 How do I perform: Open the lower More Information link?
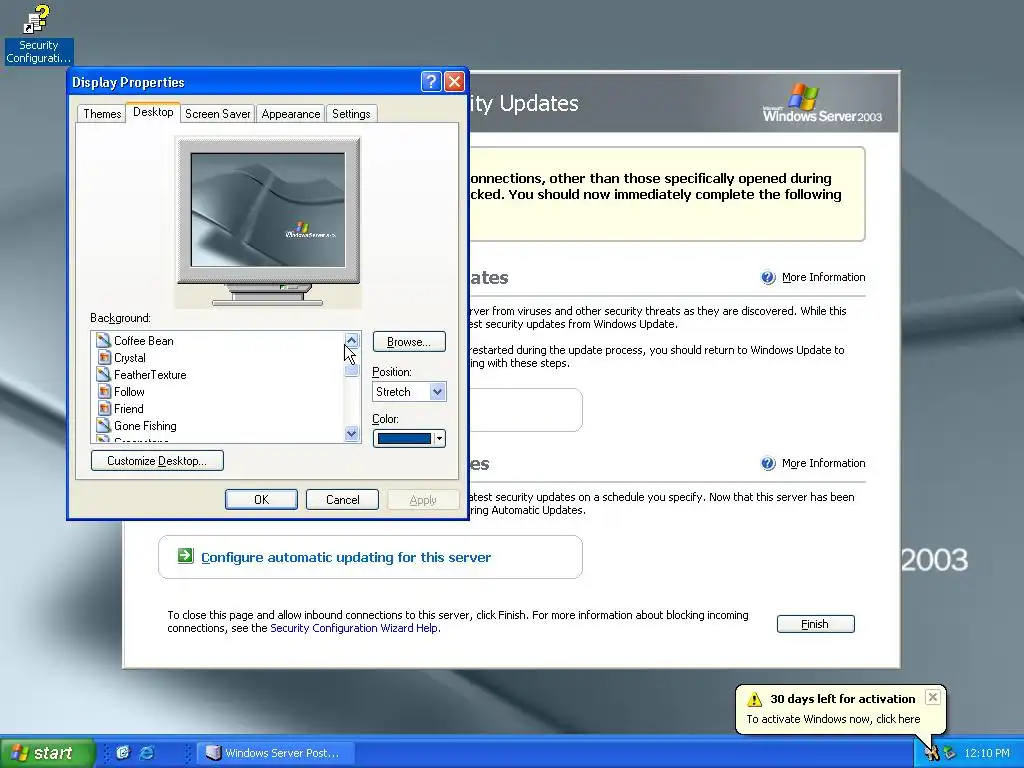(x=823, y=463)
